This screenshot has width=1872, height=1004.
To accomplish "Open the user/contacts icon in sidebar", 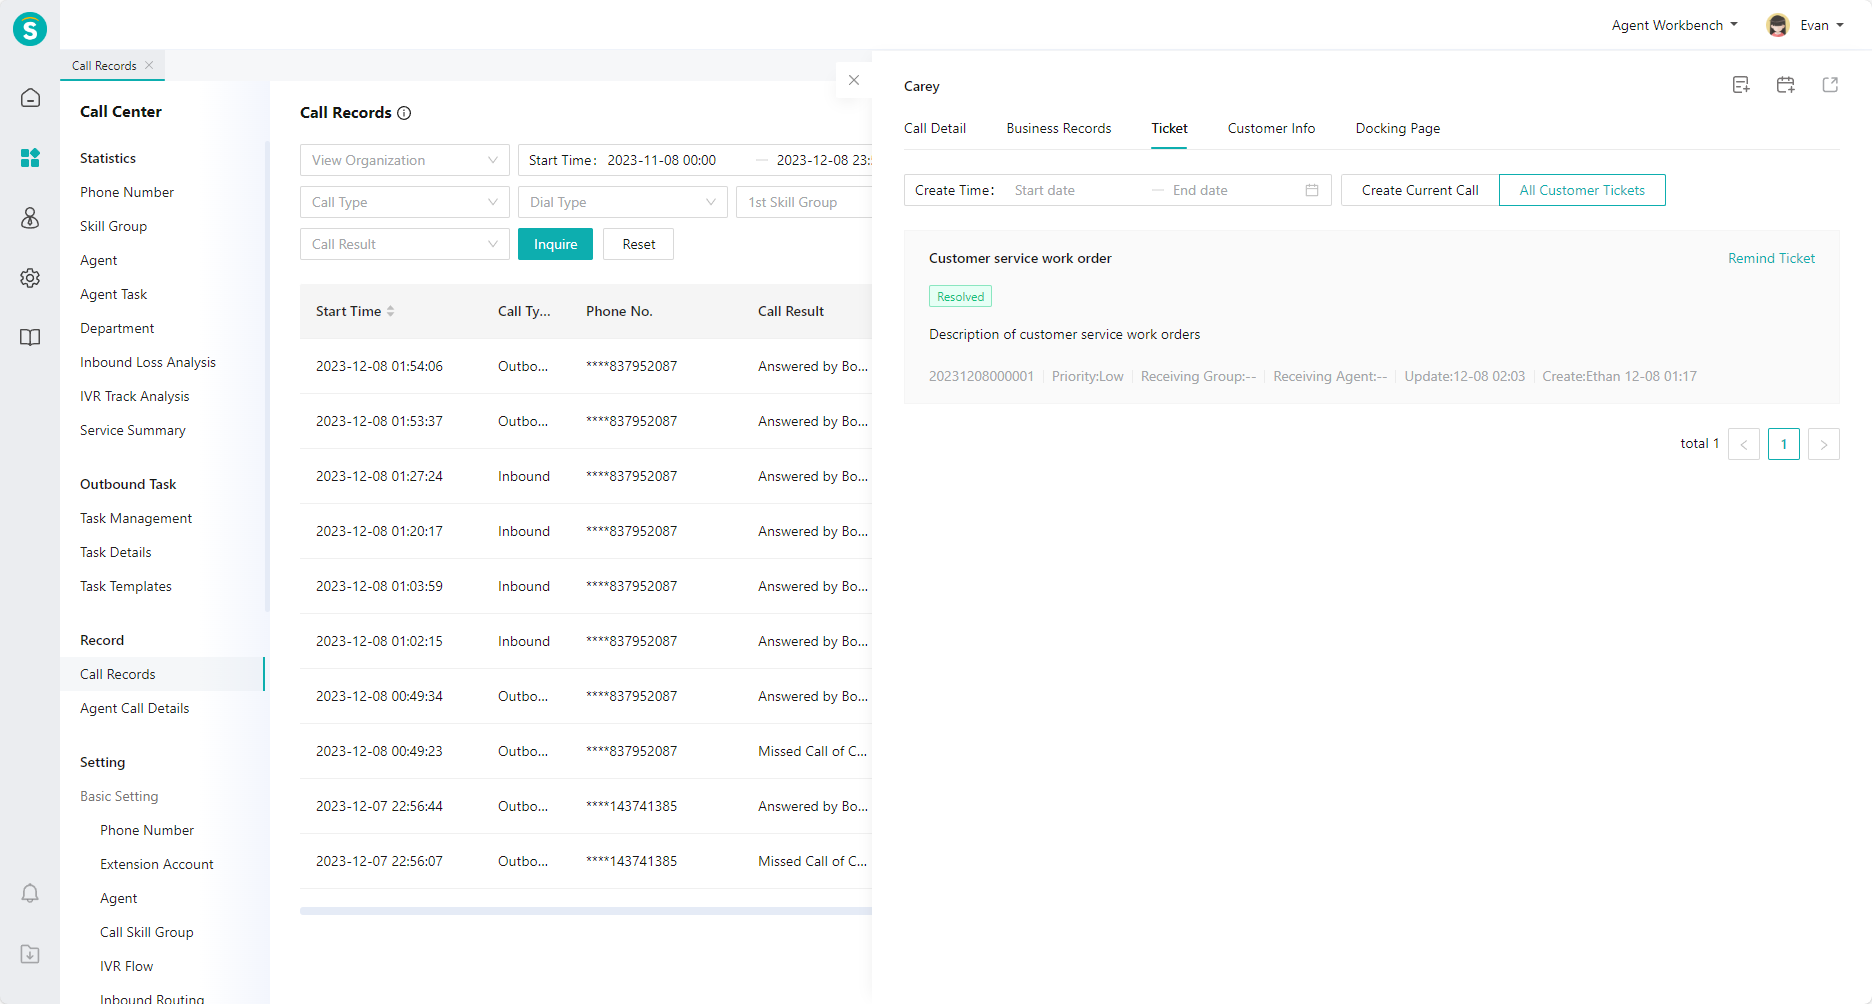I will 30,218.
